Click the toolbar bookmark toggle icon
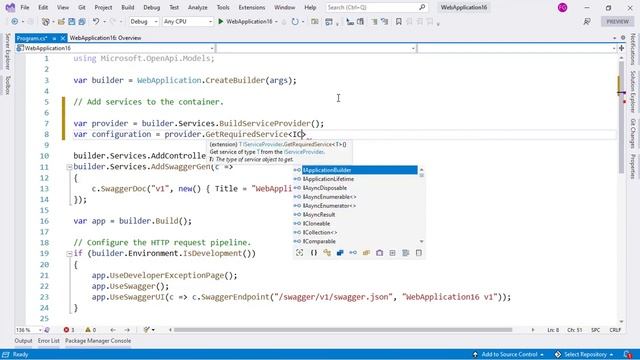The image size is (640, 360). point(399,21)
